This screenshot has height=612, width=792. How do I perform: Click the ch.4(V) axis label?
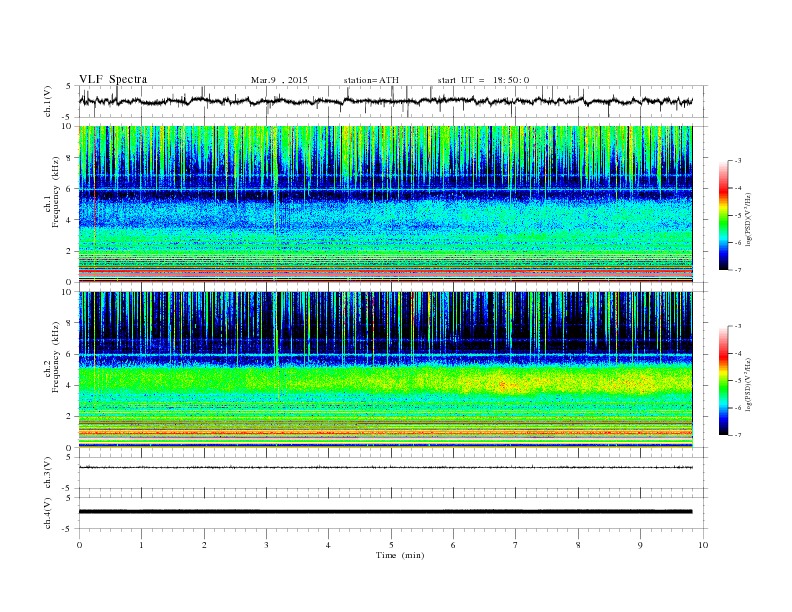pyautogui.click(x=47, y=513)
